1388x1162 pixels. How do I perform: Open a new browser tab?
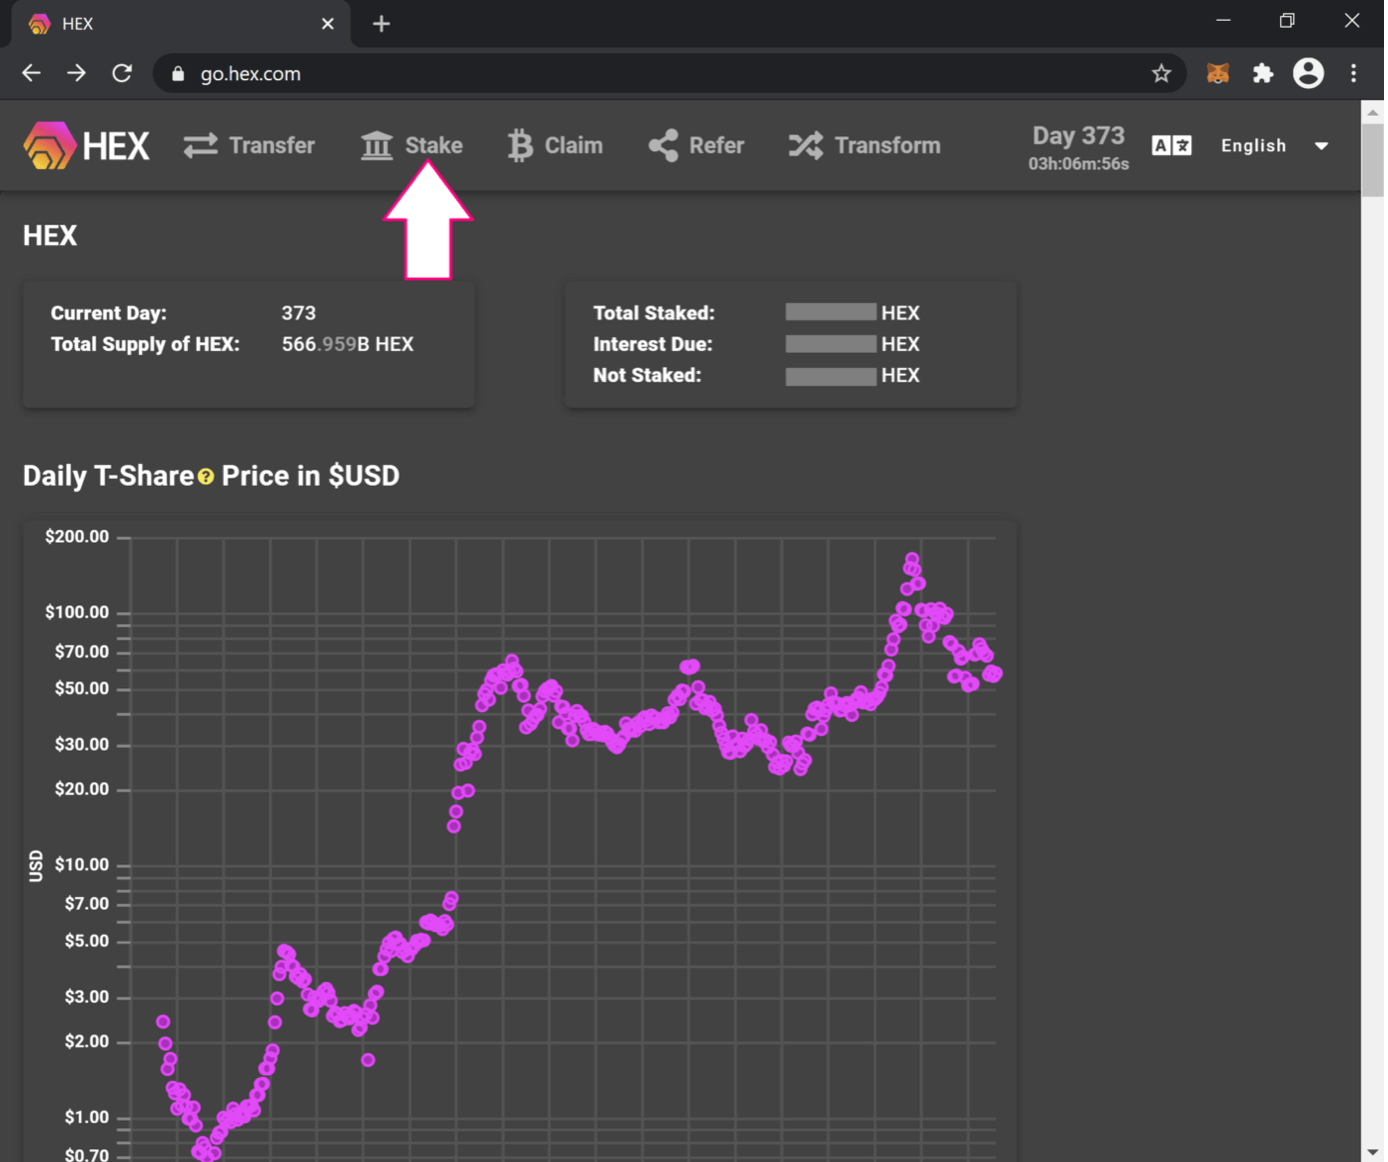[x=381, y=24]
